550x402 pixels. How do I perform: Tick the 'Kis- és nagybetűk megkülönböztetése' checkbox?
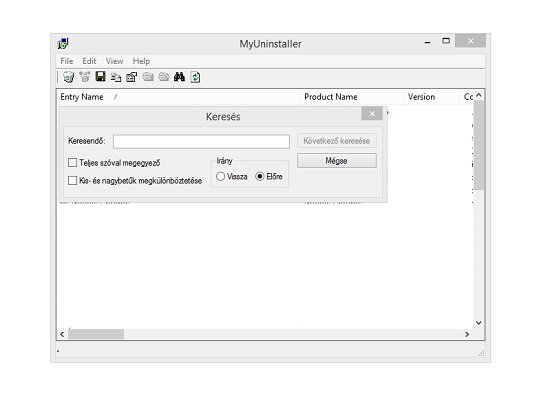click(73, 180)
